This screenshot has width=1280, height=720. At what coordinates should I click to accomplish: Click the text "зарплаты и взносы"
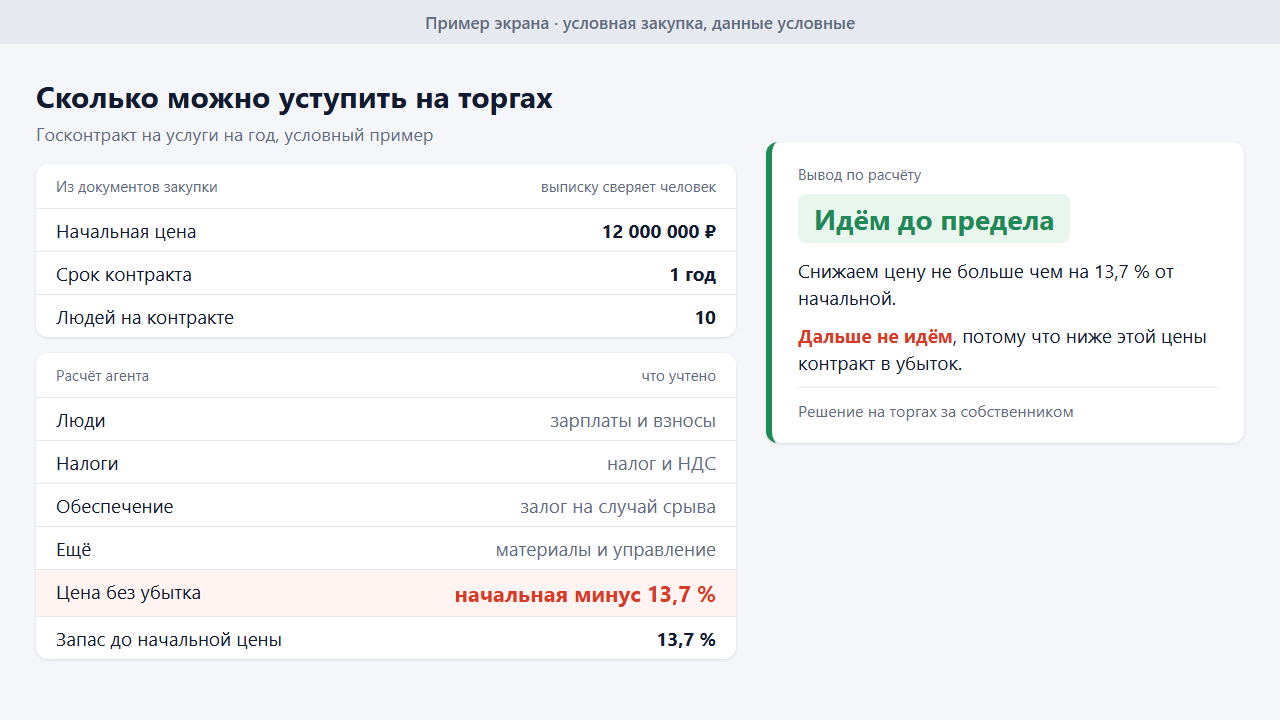(x=633, y=421)
